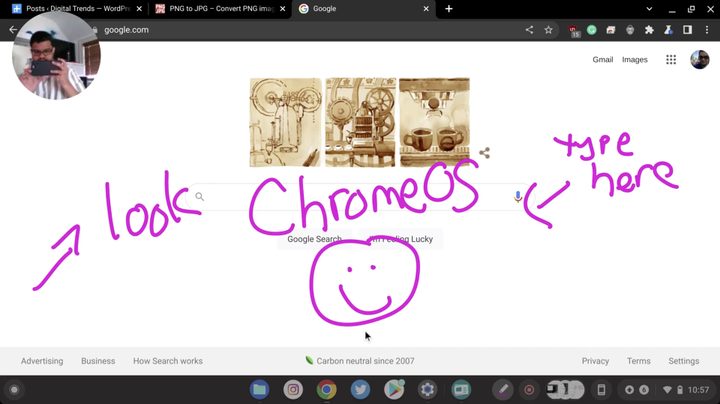Start voice search with the microphone
Viewport: 720px width, 404px height.
(x=518, y=196)
